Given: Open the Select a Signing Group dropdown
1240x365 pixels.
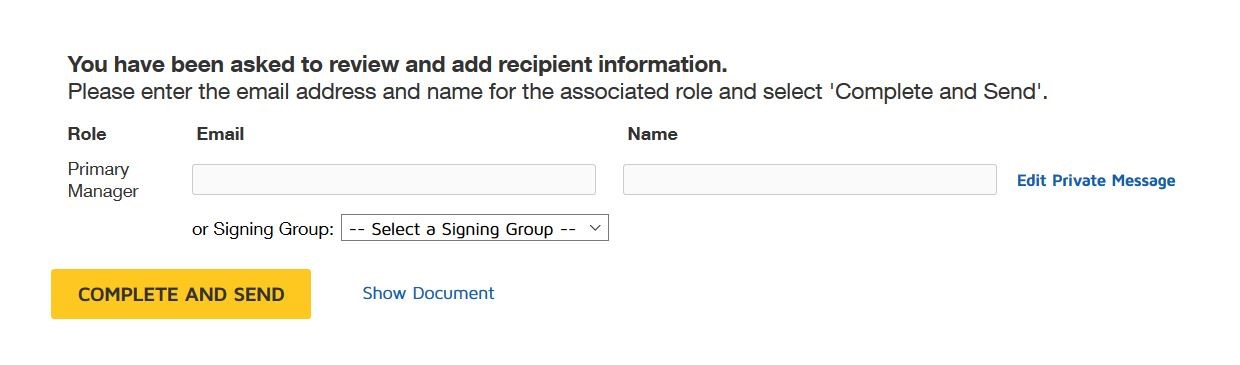Looking at the screenshot, I should (x=475, y=228).
